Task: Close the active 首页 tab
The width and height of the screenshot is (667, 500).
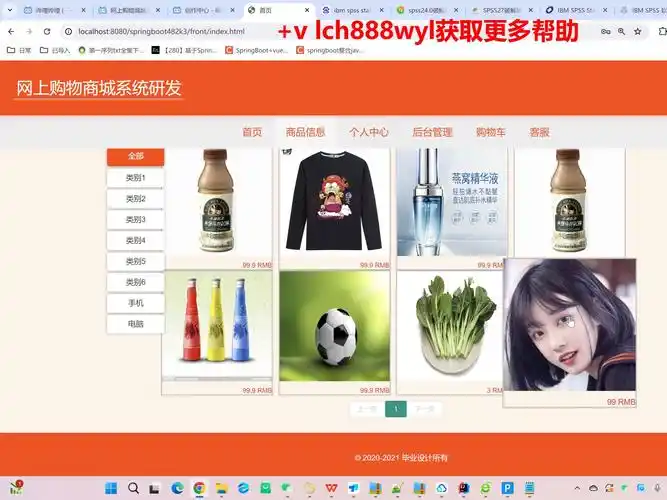Action: 307,10
